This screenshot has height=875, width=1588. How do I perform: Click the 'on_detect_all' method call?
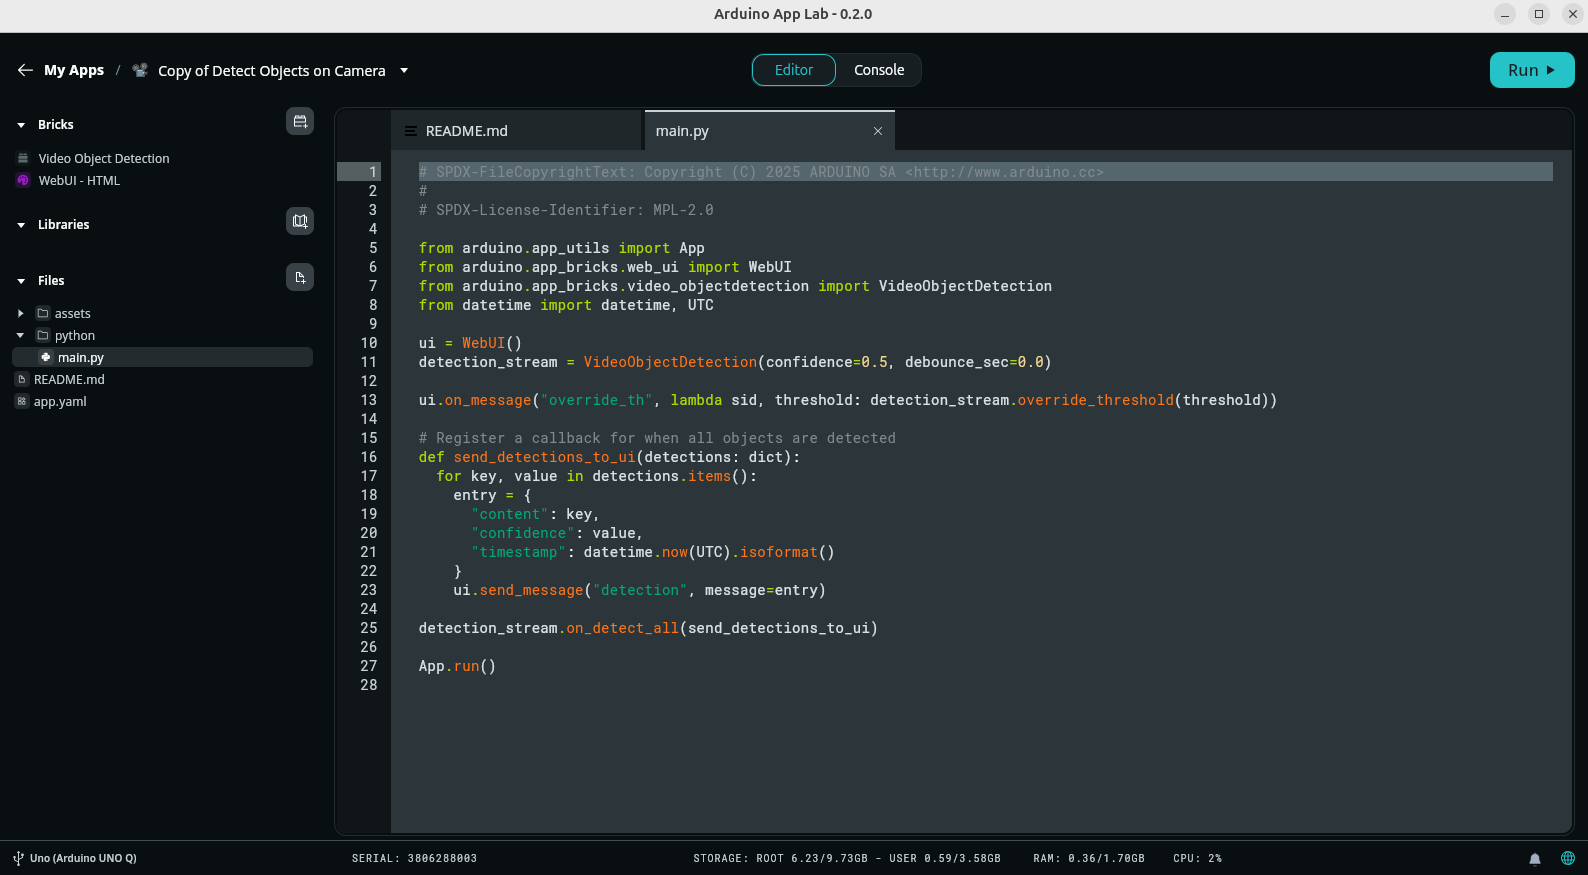(x=622, y=628)
